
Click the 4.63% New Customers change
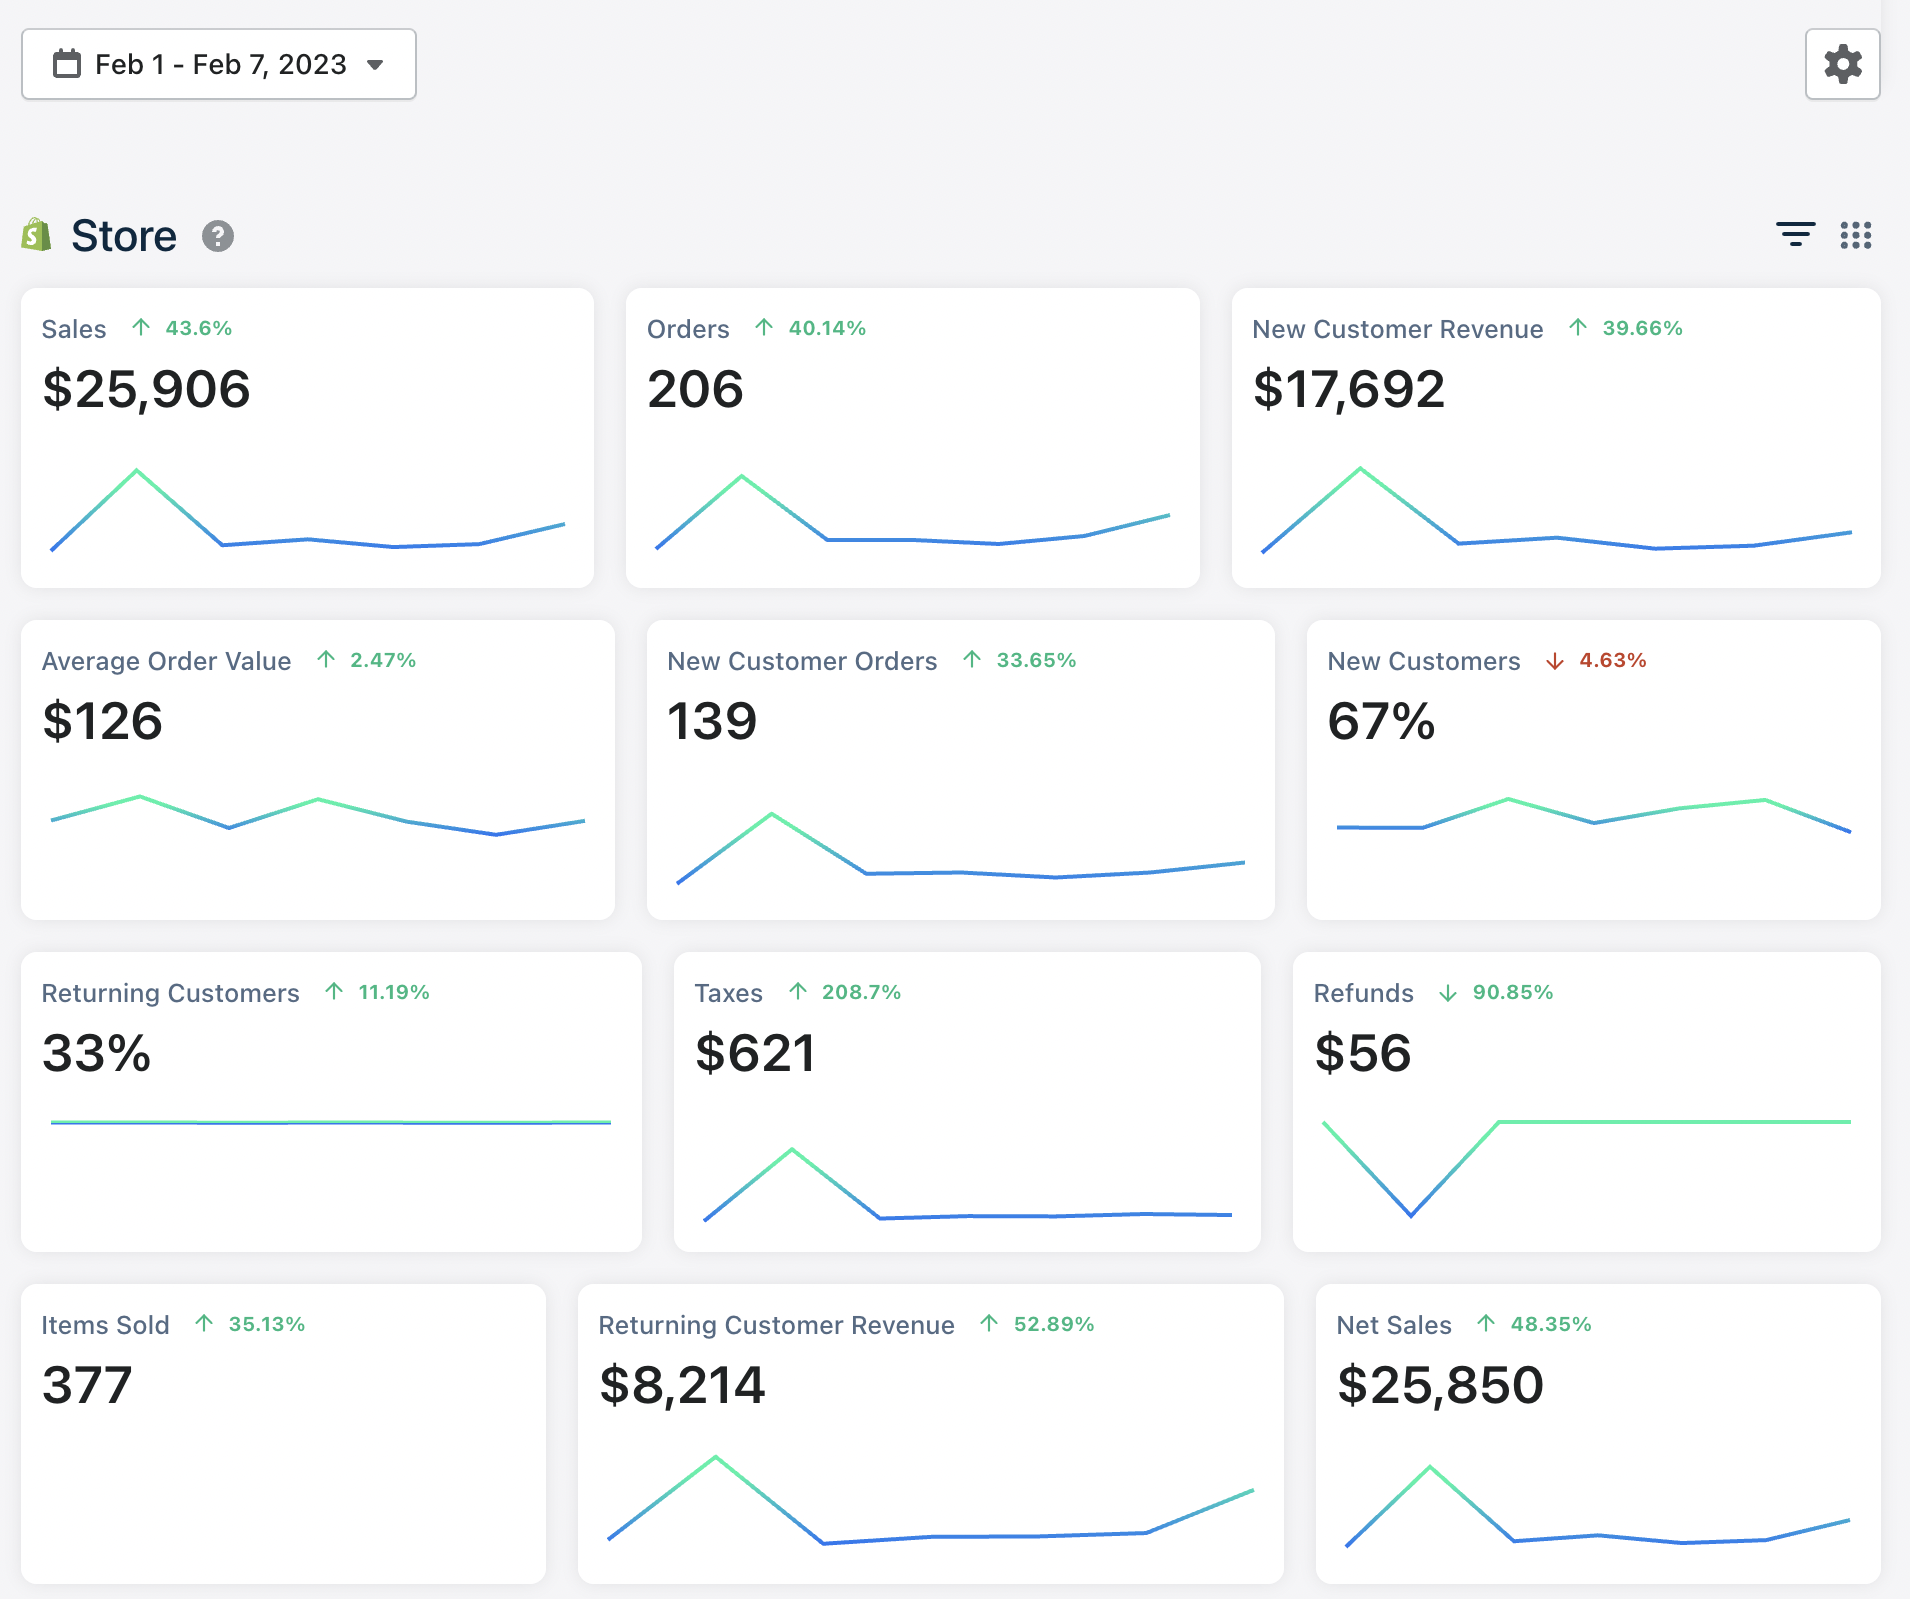[x=1612, y=660]
